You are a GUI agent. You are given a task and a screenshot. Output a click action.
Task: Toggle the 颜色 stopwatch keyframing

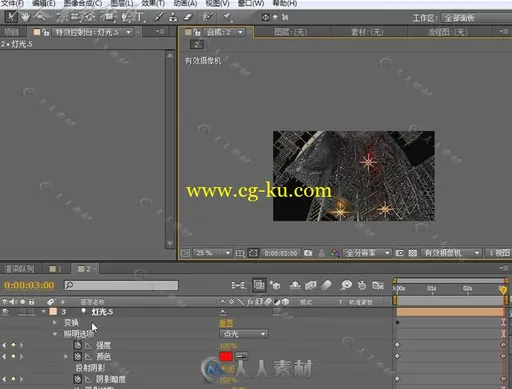click(x=77, y=356)
